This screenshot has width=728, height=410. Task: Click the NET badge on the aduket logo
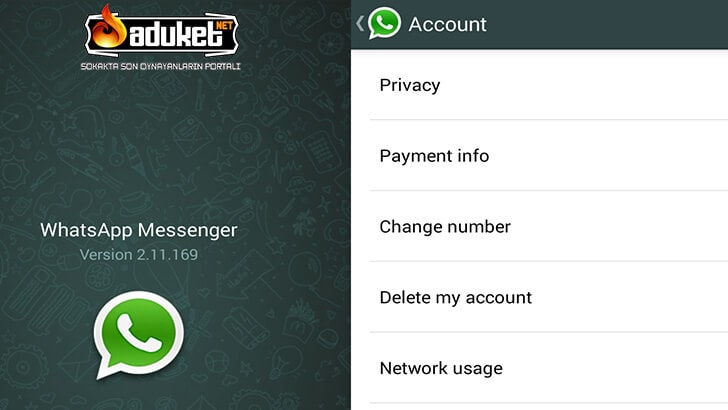pos(224,26)
